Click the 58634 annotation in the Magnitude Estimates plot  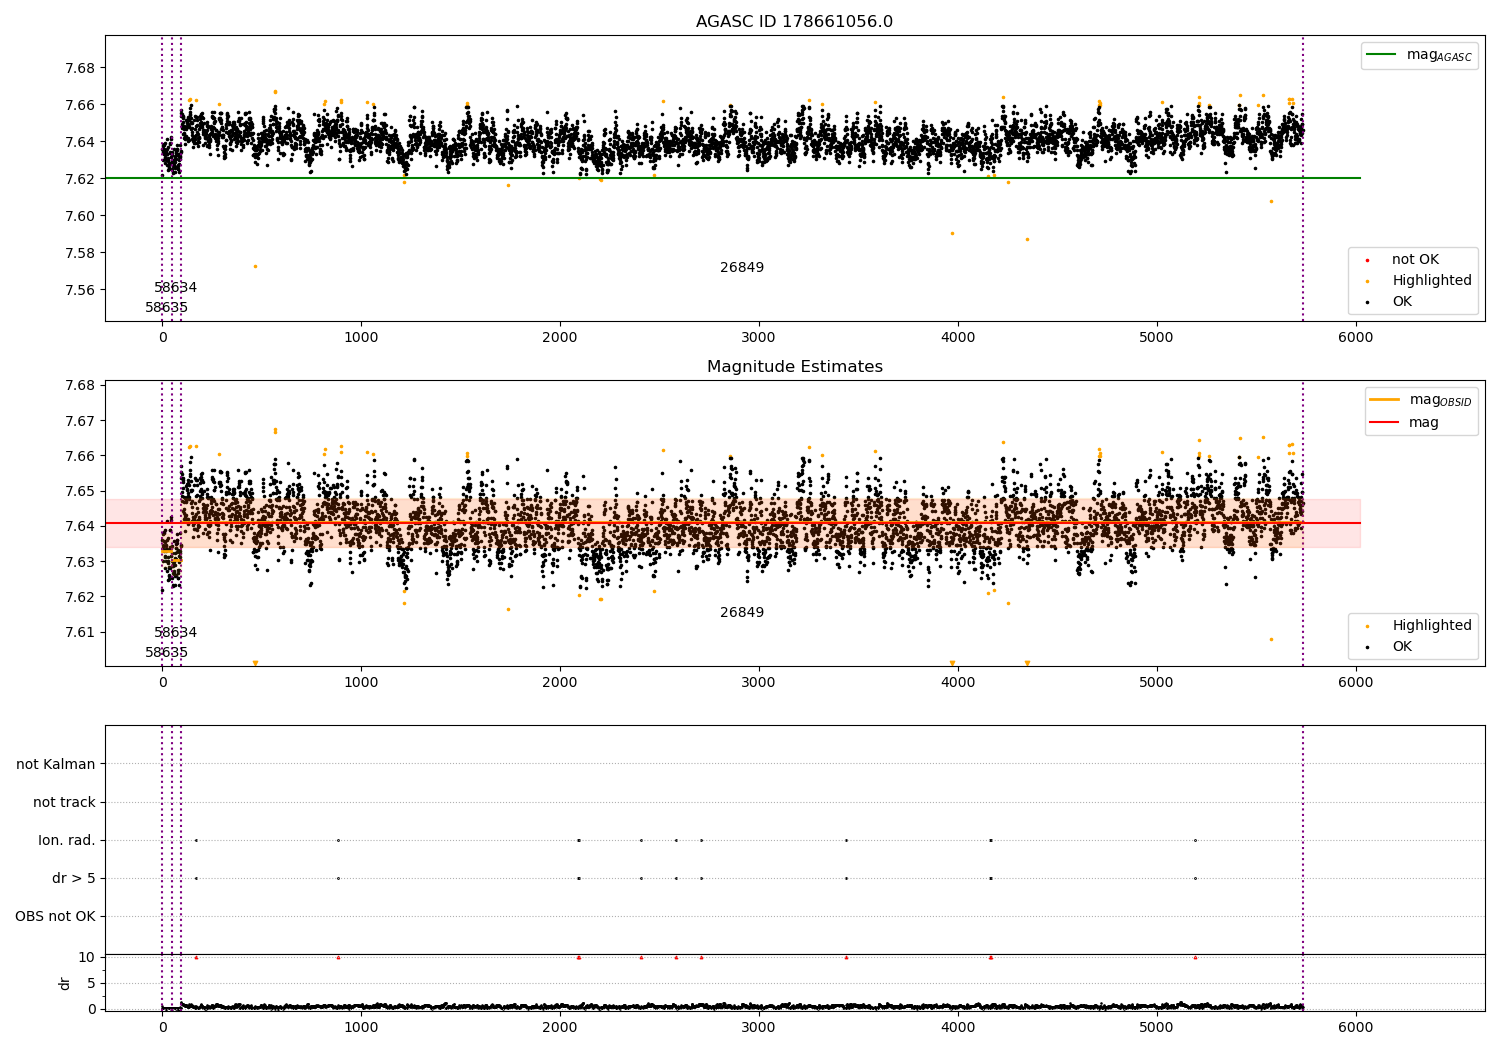pyautogui.click(x=175, y=633)
